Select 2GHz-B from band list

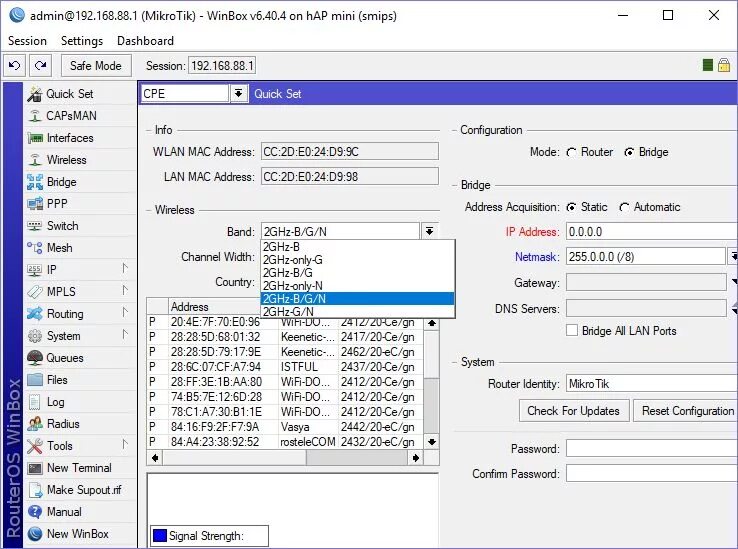click(x=357, y=247)
